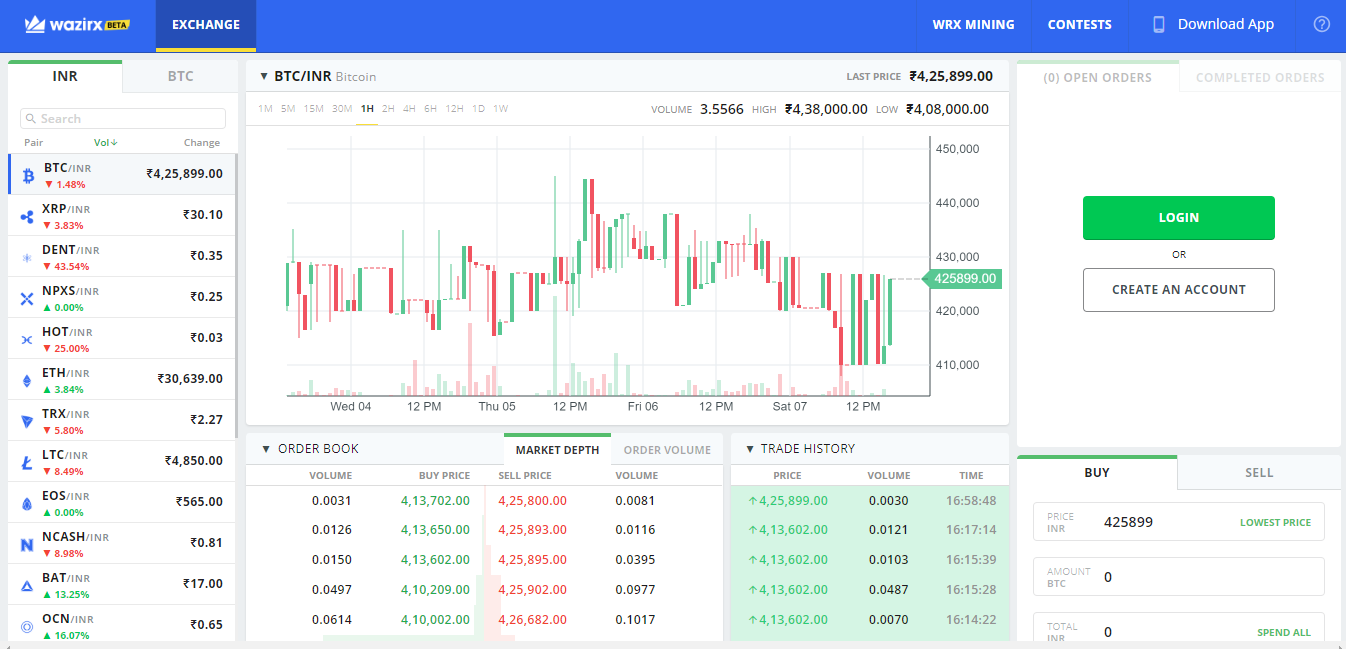Click the BAT coin icon
Screen dimensions: 1346x649
coord(28,586)
